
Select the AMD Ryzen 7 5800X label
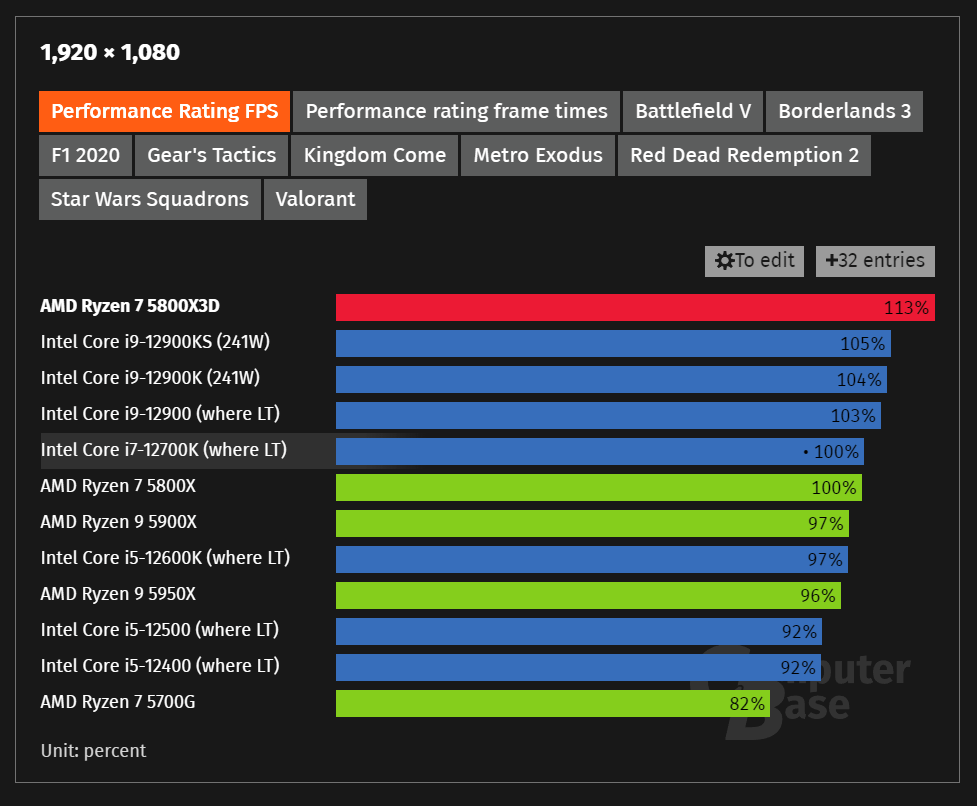point(118,486)
